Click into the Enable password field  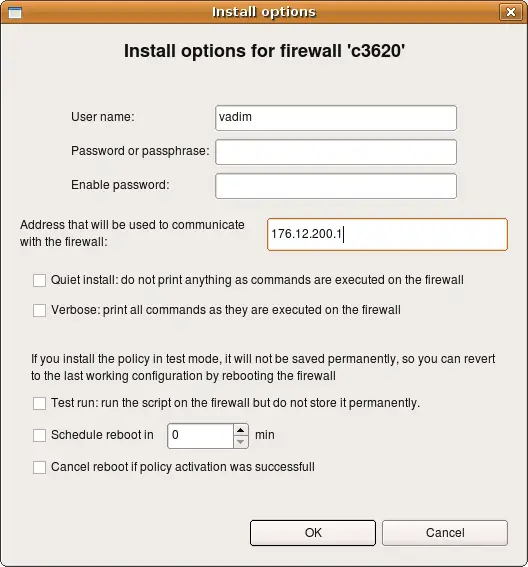pos(336,186)
